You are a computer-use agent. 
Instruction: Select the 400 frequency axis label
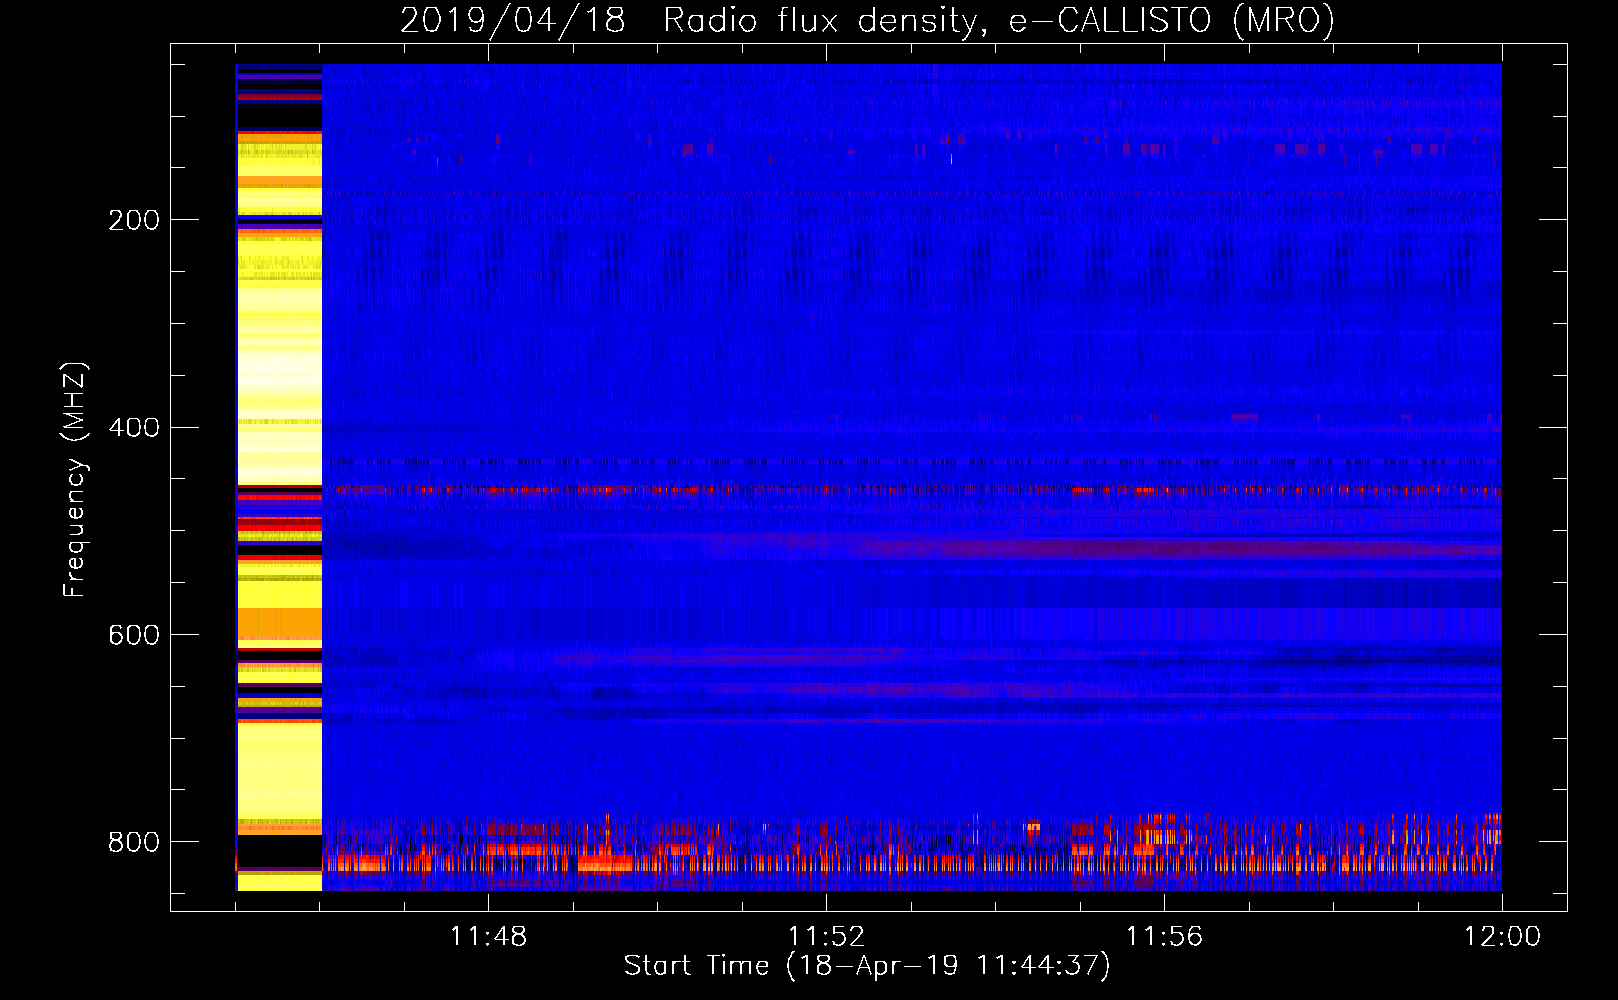(134, 428)
